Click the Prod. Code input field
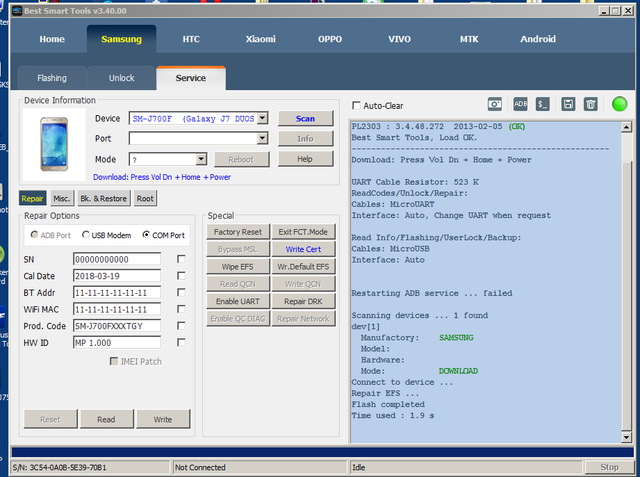This screenshot has width=640, height=477. coord(117,326)
